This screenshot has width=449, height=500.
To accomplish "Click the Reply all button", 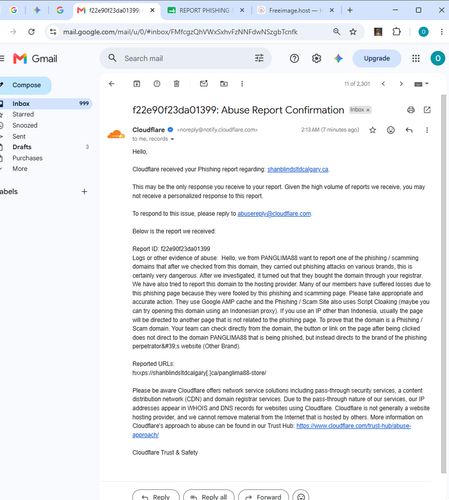I will click(209, 496).
